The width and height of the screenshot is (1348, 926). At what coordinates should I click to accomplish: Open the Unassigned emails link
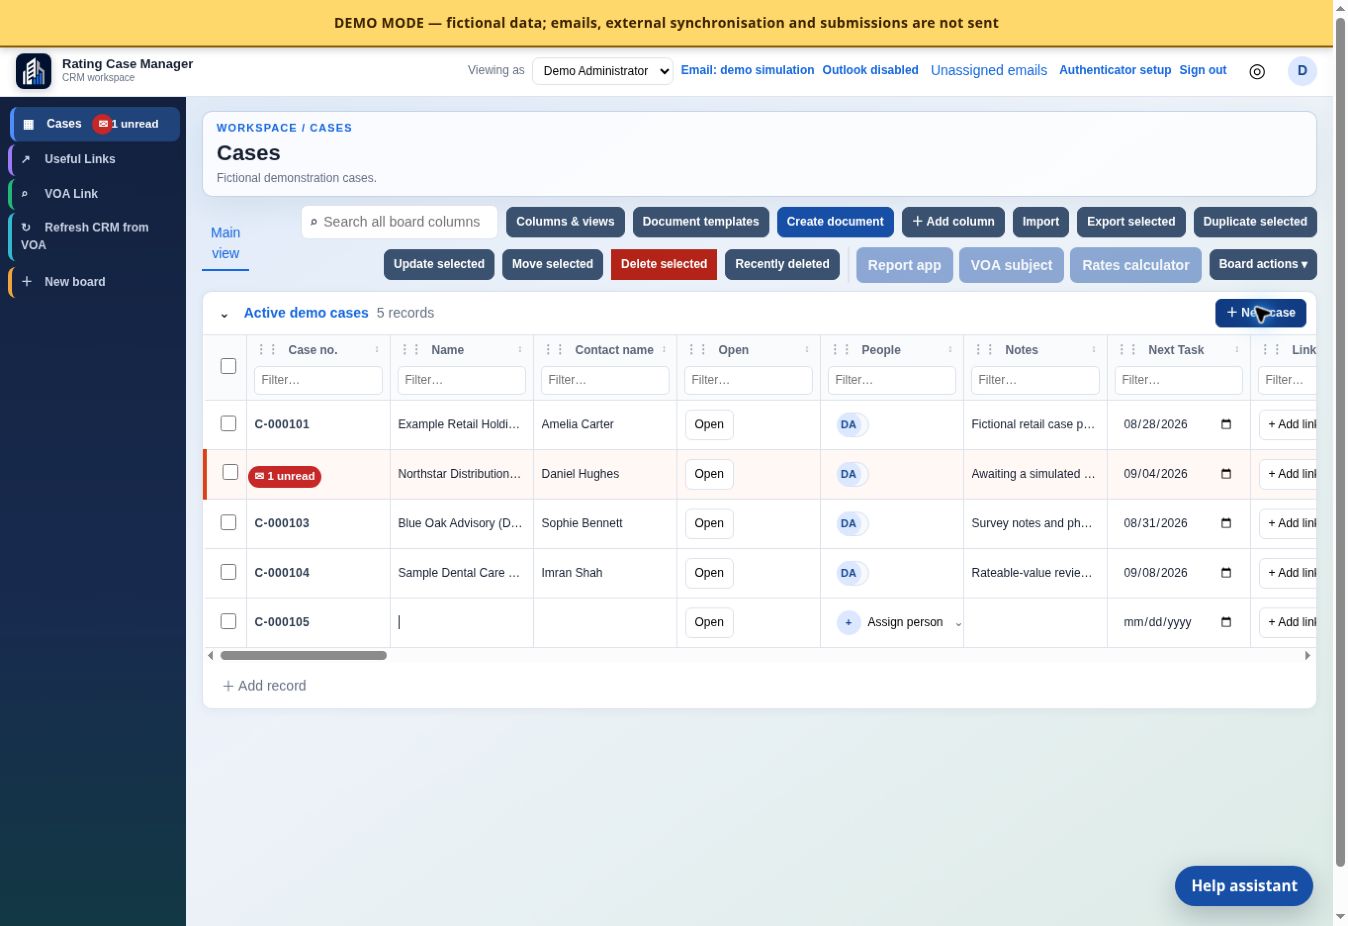989,70
